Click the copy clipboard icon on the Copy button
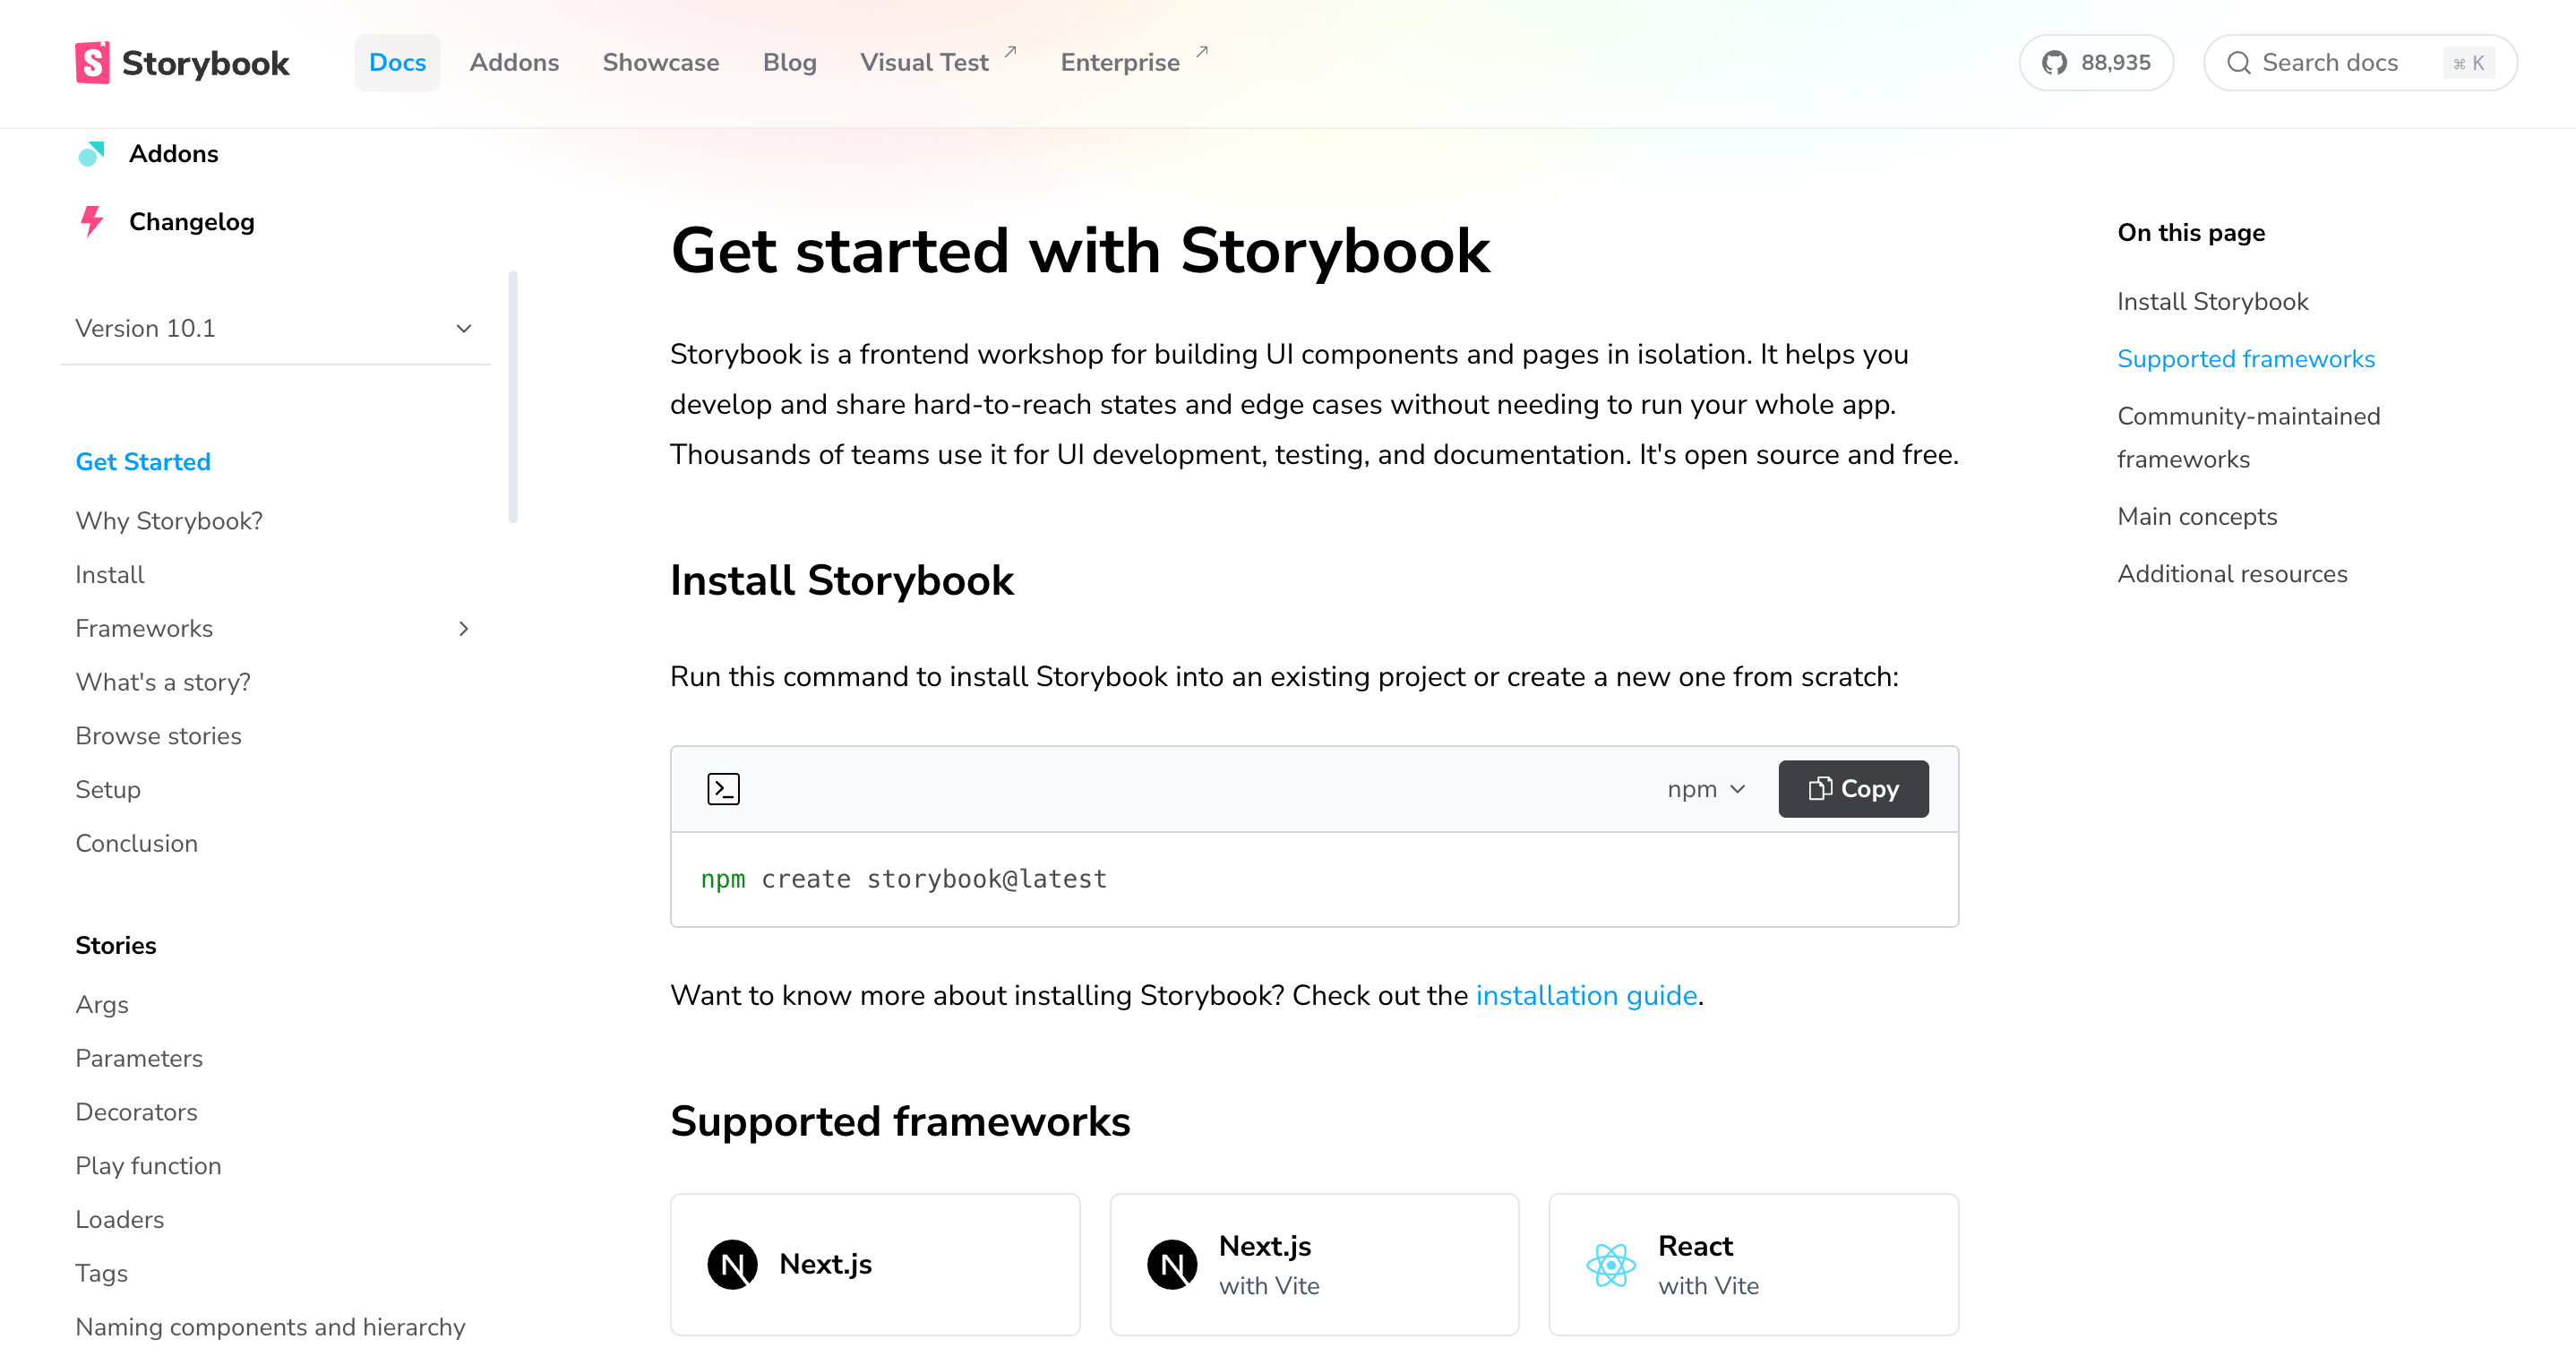This screenshot has width=2576, height=1356. [x=1822, y=788]
